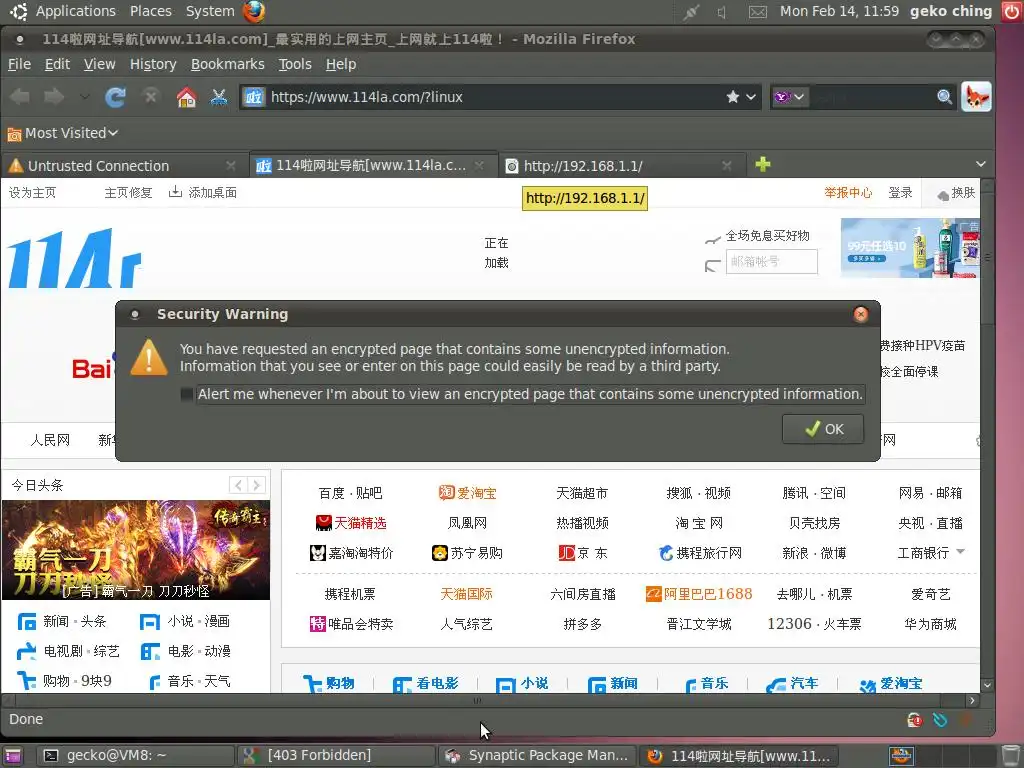Open the Applications menu
The height and width of the screenshot is (768, 1024).
coord(76,11)
